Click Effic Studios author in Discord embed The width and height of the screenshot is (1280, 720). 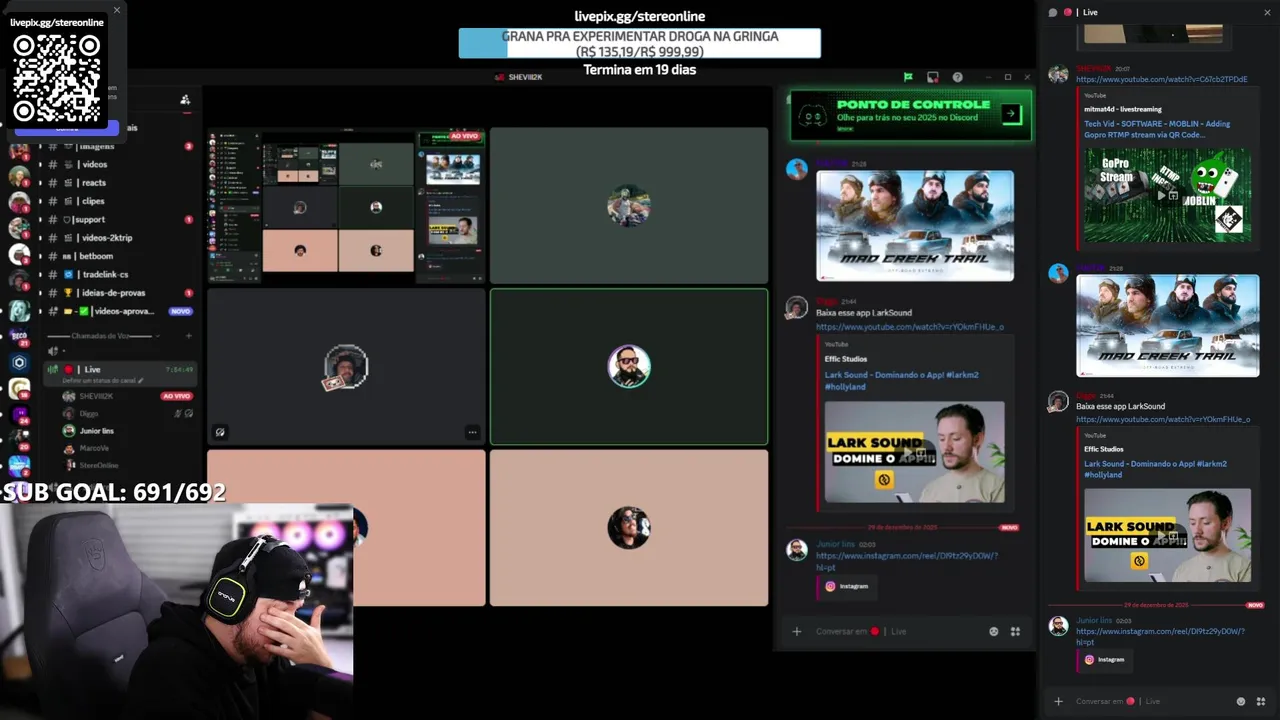click(846, 359)
